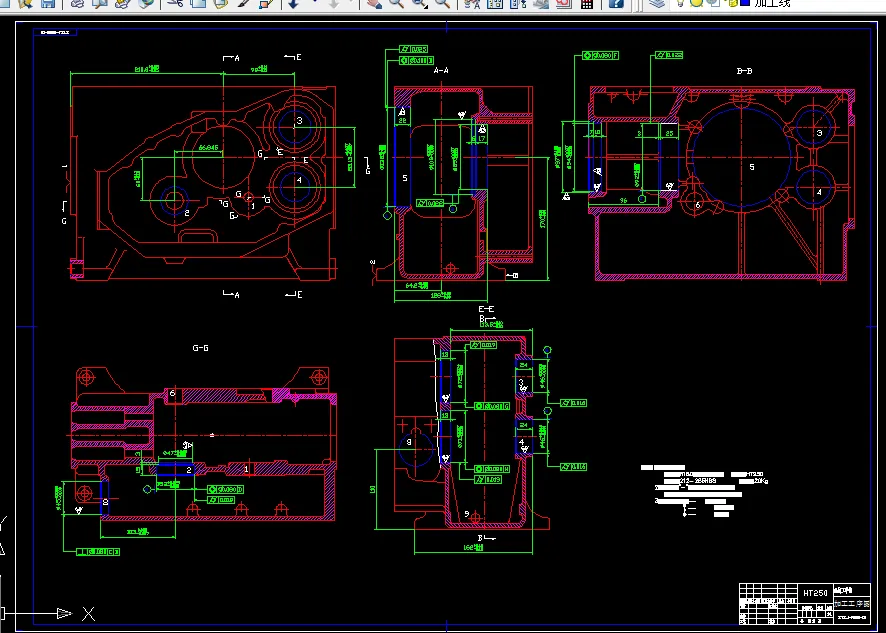Open Plot Preview from toolbar
886x633 pixels.
pos(100,3)
